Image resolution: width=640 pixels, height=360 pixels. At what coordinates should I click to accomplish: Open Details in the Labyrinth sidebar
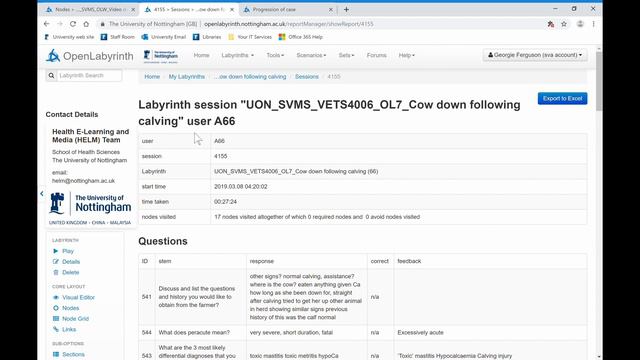[71, 262]
